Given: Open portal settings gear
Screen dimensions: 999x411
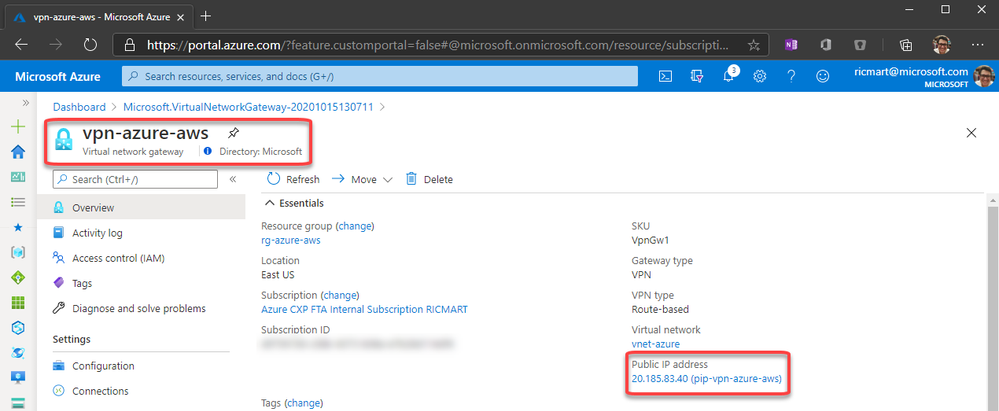Looking at the screenshot, I should (759, 76).
